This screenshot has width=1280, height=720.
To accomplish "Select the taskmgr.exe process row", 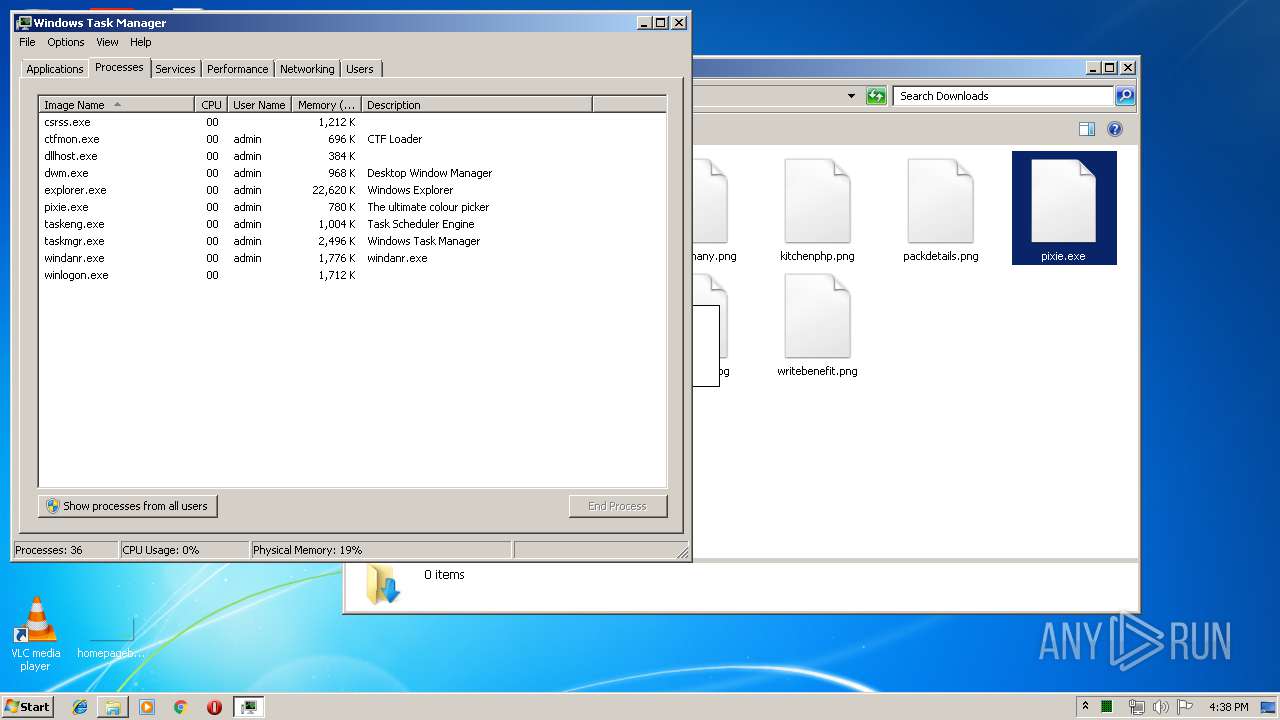I will click(x=352, y=241).
